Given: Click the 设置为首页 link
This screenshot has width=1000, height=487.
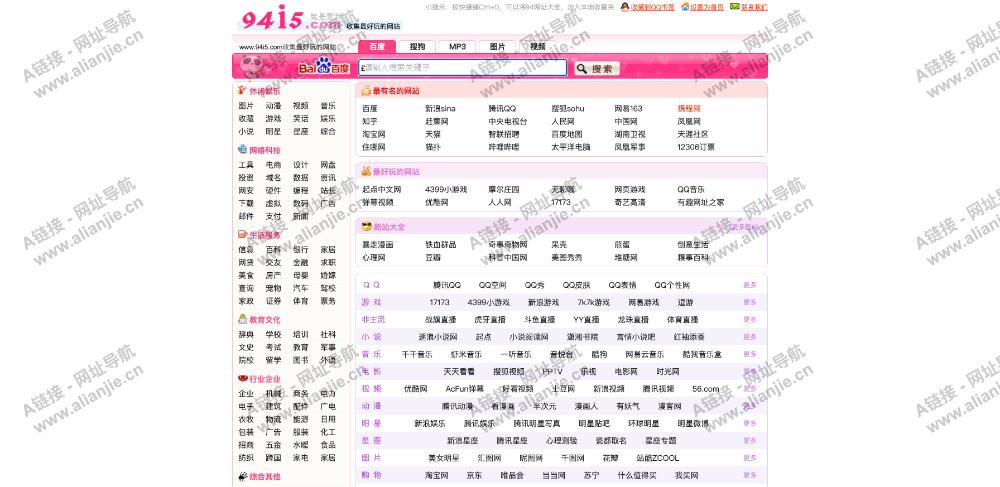Looking at the screenshot, I should coord(707,7).
